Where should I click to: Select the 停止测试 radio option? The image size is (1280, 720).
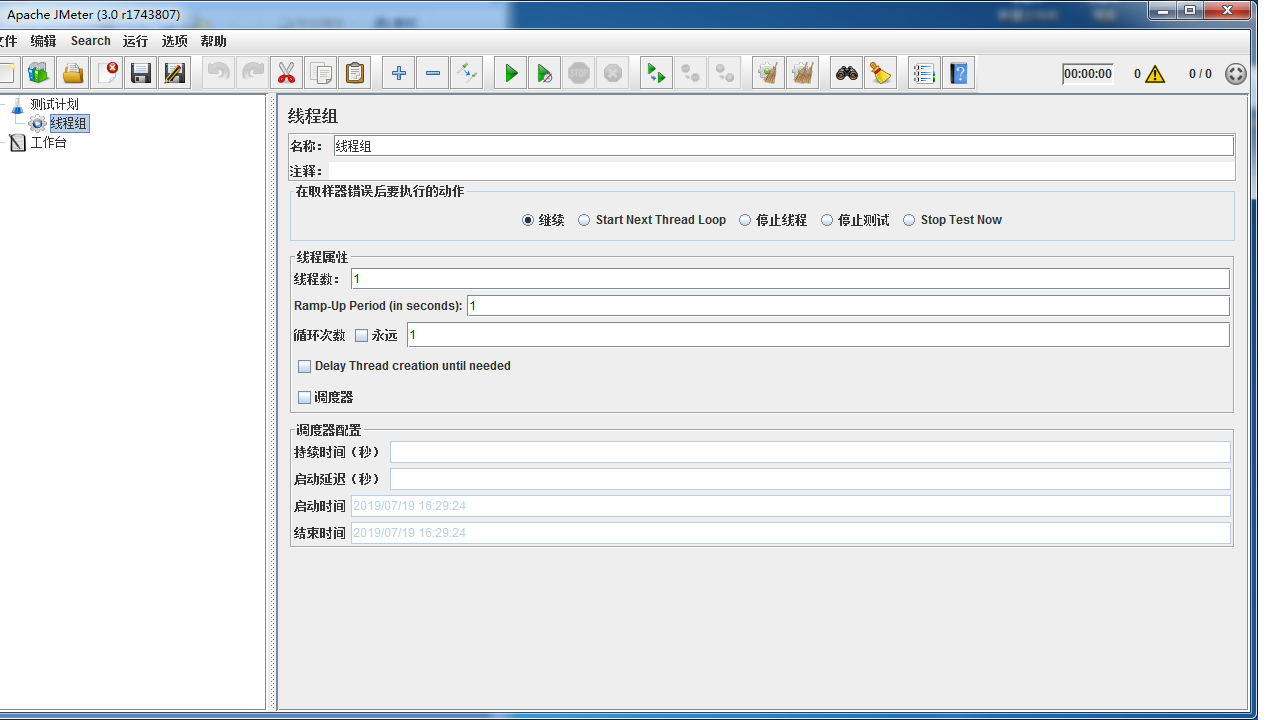tap(855, 220)
